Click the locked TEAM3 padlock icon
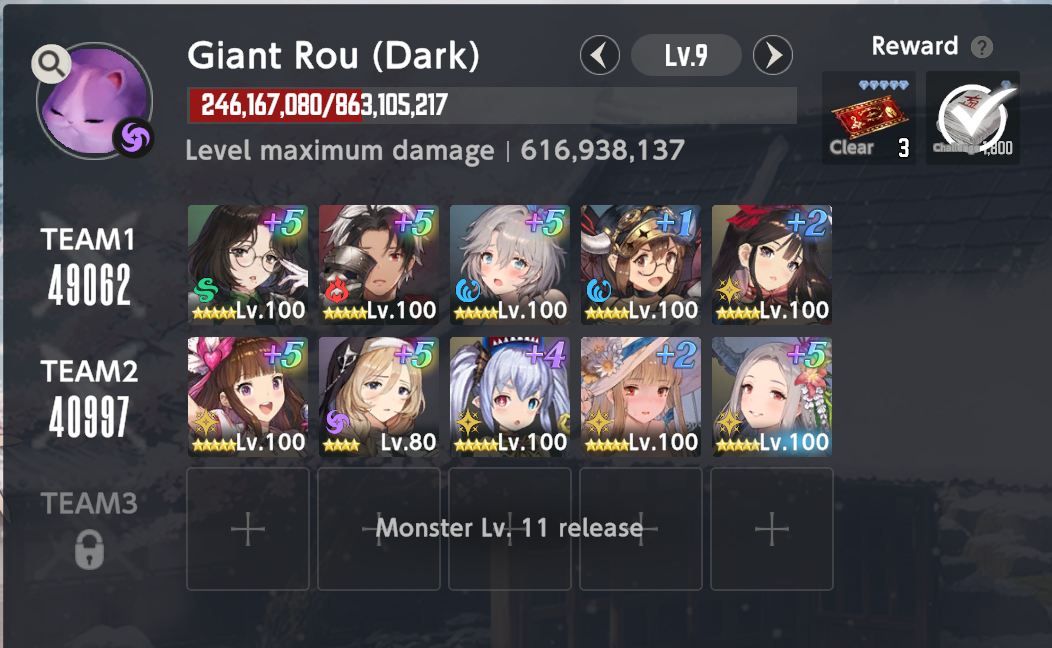The image size is (1052, 648). (x=89, y=550)
